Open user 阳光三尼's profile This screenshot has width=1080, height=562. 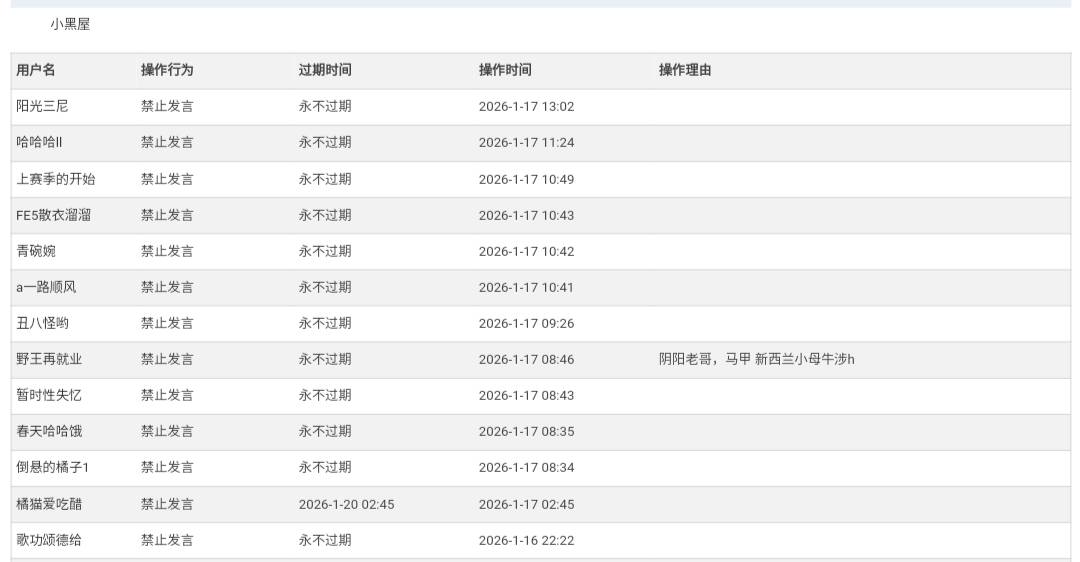tap(42, 106)
